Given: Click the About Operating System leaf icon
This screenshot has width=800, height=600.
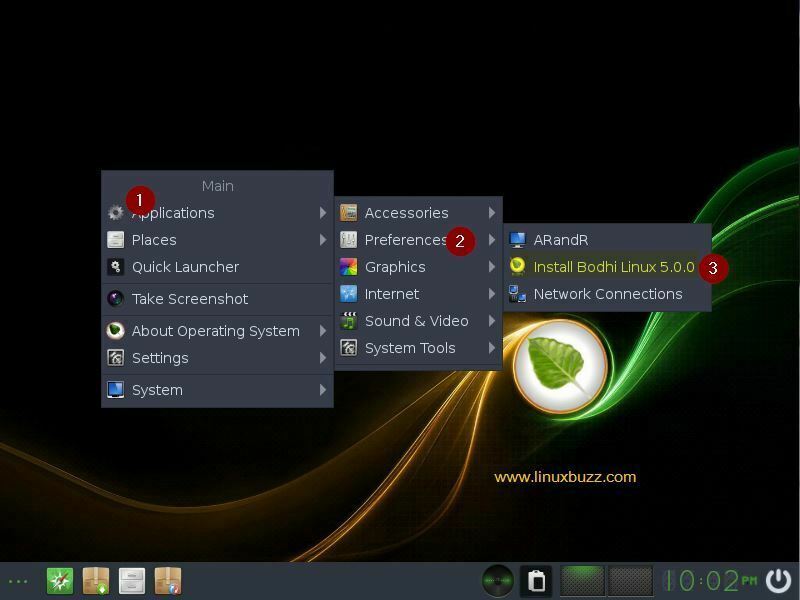Looking at the screenshot, I should click(115, 331).
